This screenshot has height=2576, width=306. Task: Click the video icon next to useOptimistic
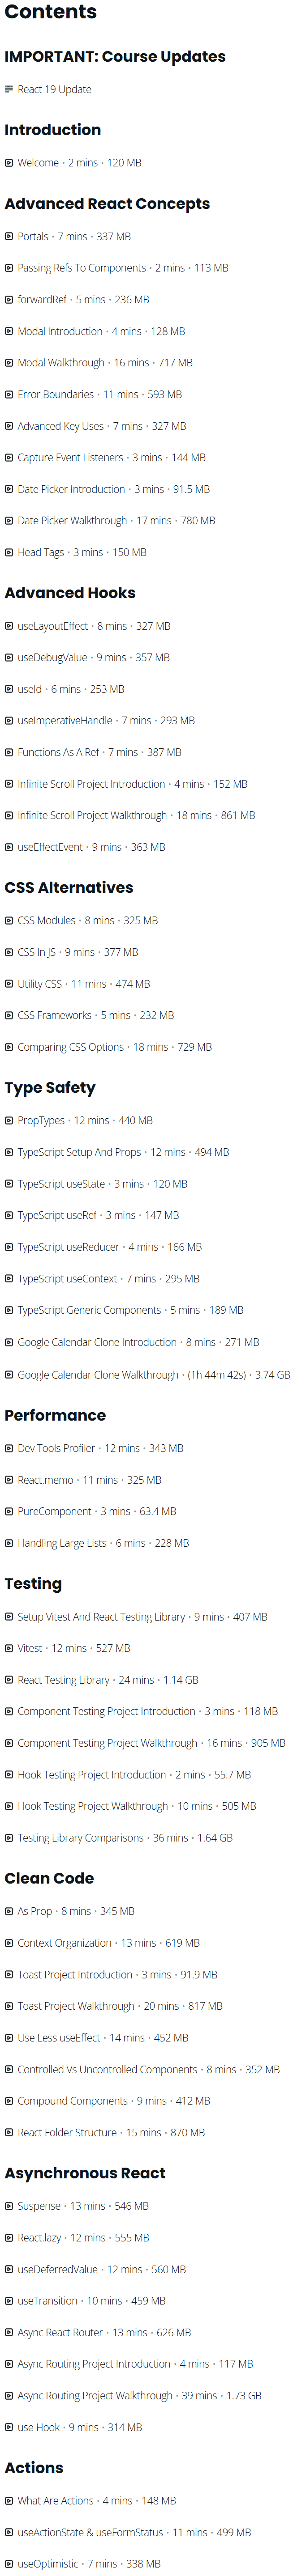(x=9, y=2564)
